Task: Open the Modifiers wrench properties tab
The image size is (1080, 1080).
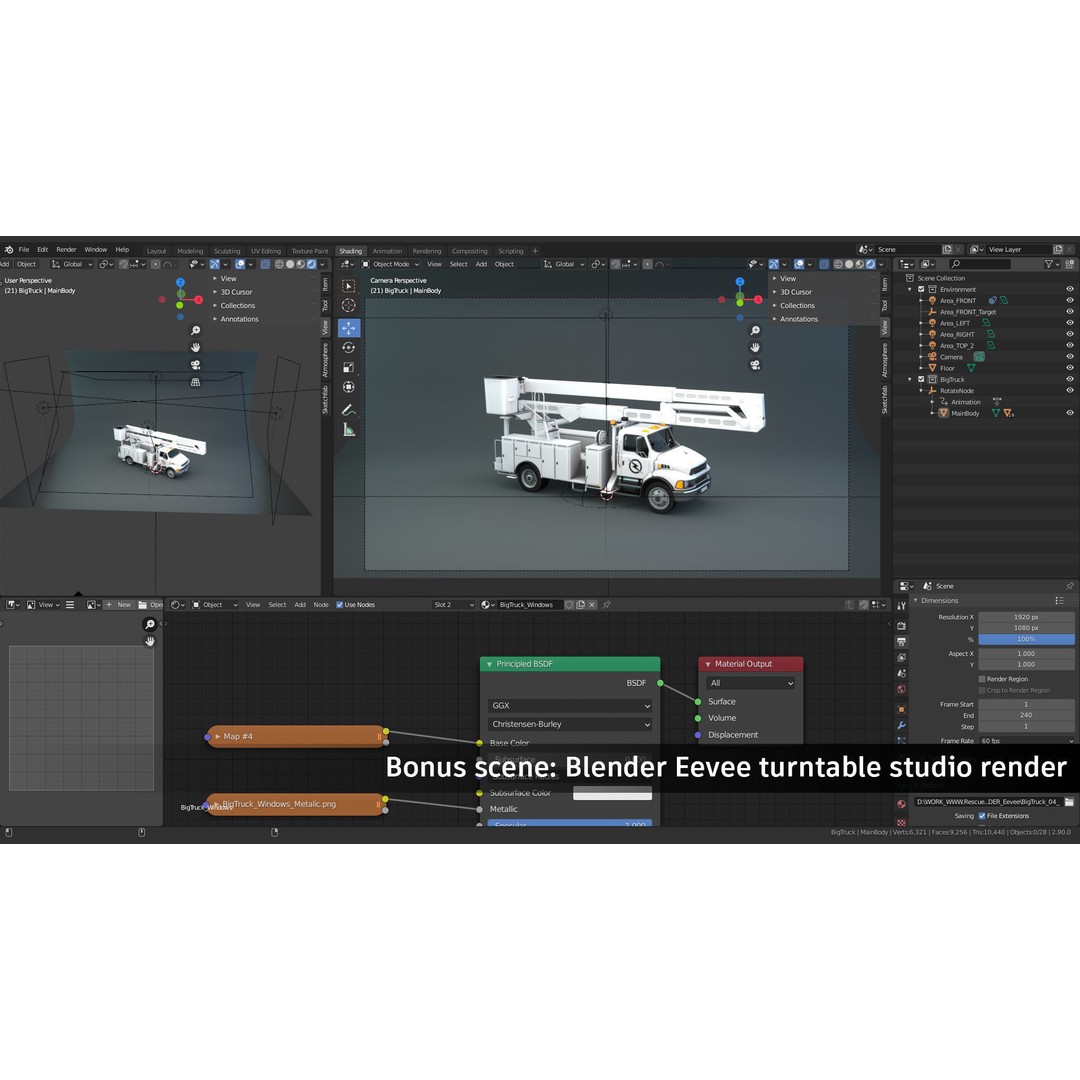Action: tap(902, 725)
